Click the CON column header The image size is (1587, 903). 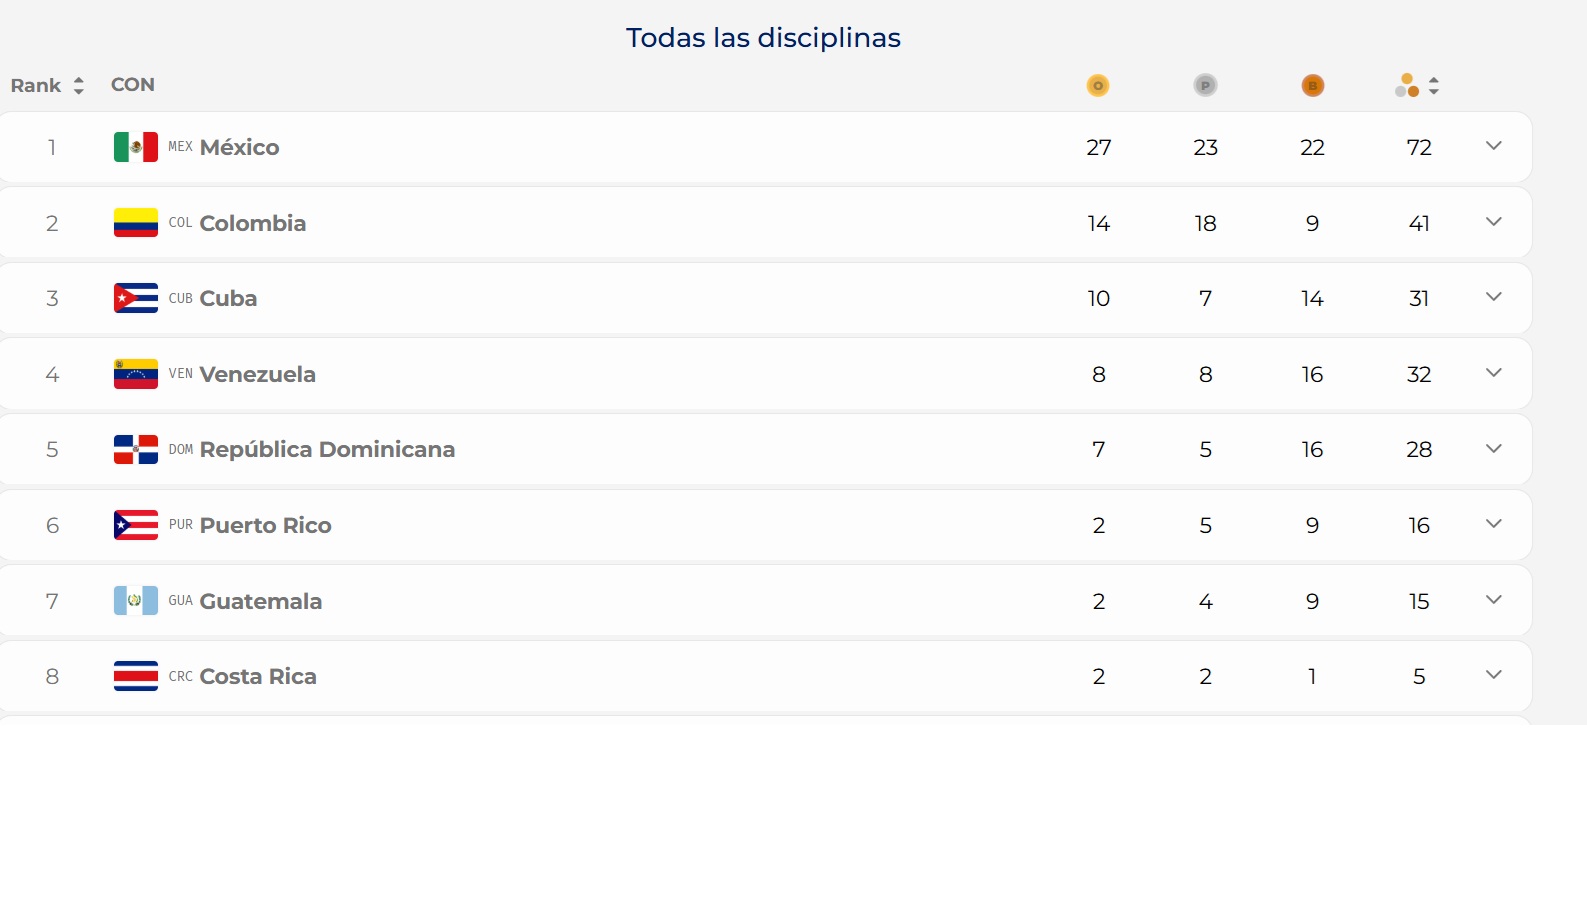click(133, 85)
